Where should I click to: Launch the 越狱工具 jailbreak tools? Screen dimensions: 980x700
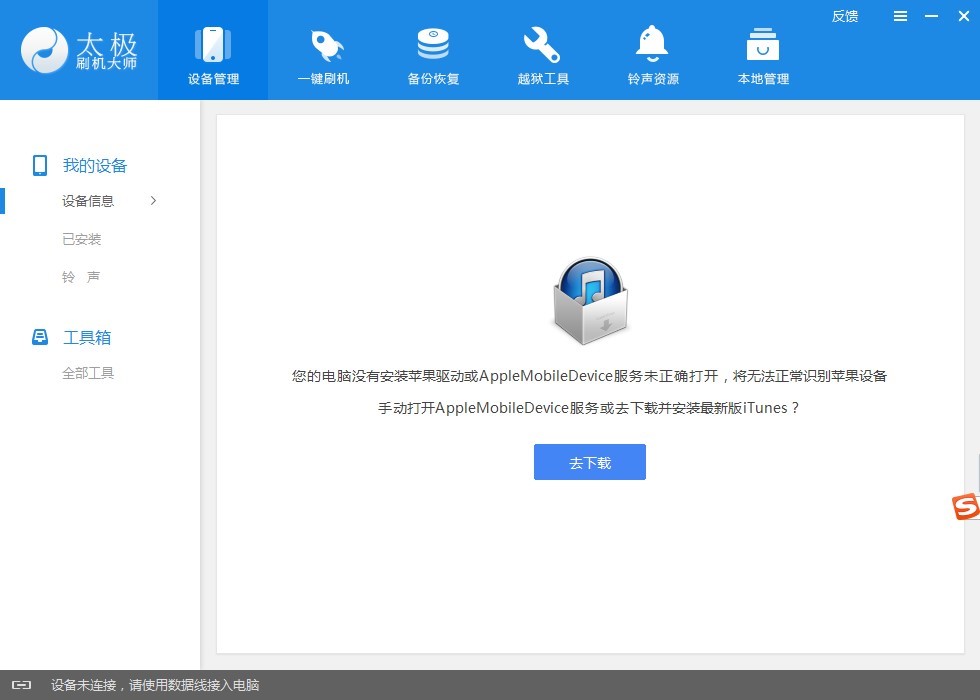(x=542, y=50)
